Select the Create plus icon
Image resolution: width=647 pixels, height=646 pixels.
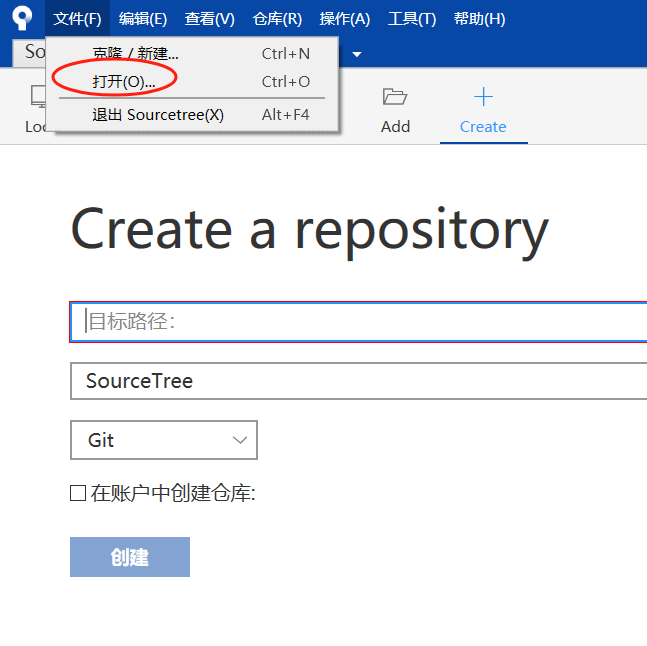click(x=483, y=97)
